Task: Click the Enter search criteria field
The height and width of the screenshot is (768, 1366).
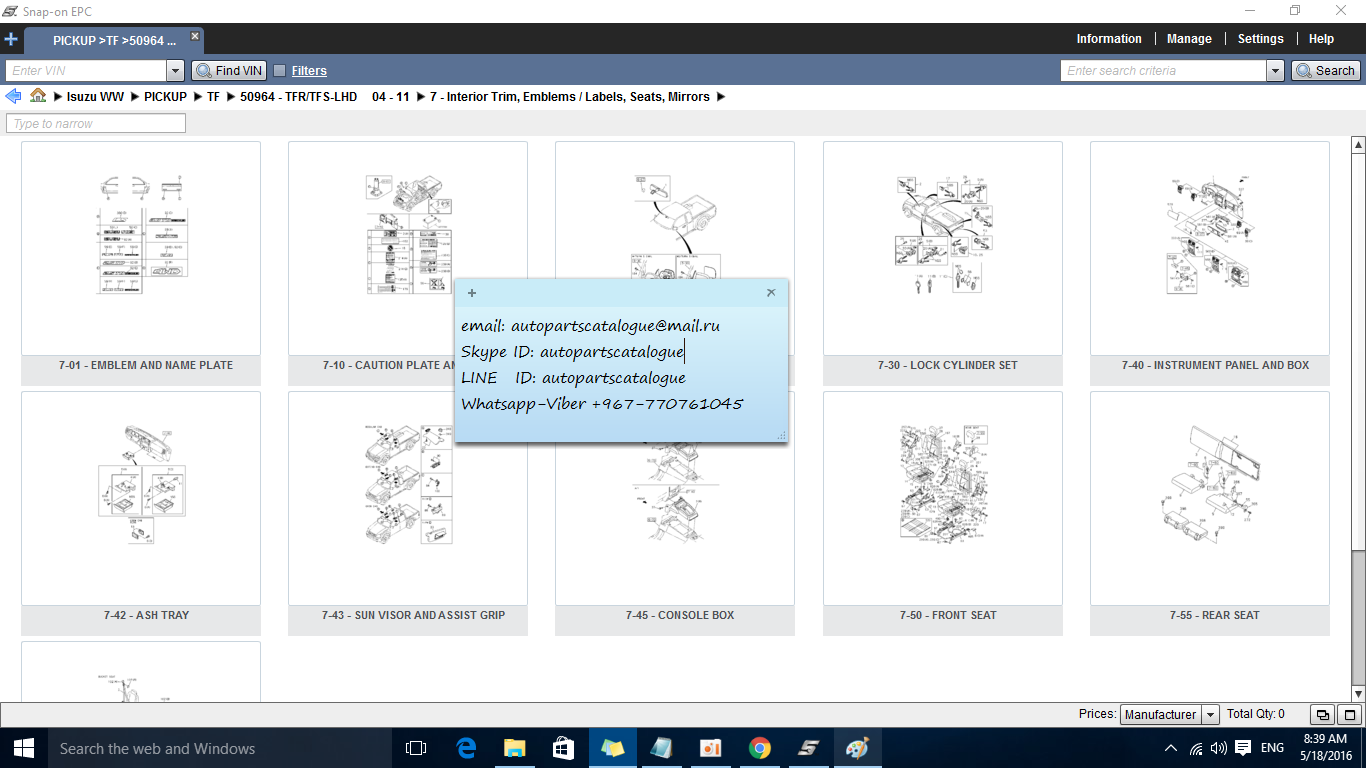Action: pyautogui.click(x=1163, y=71)
